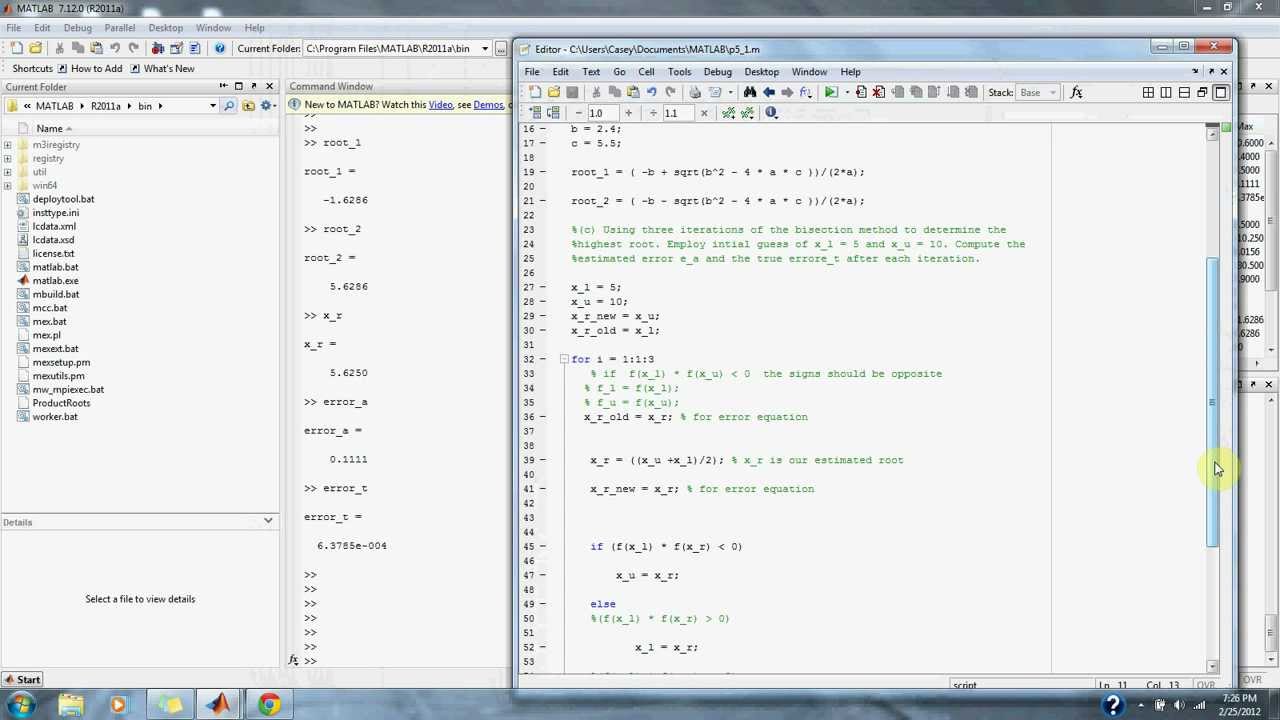
Task: Create a new file from Editor toolbar
Action: (535, 92)
